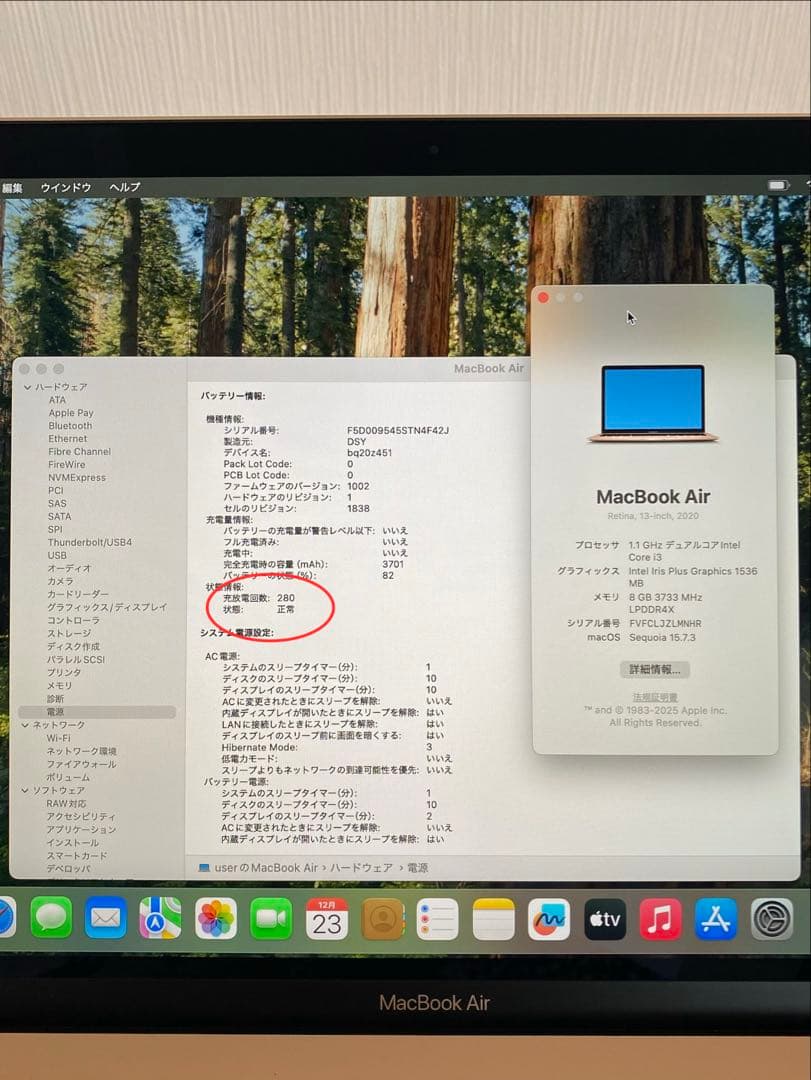
Task: Open the Reminders app icon
Action: [437, 917]
